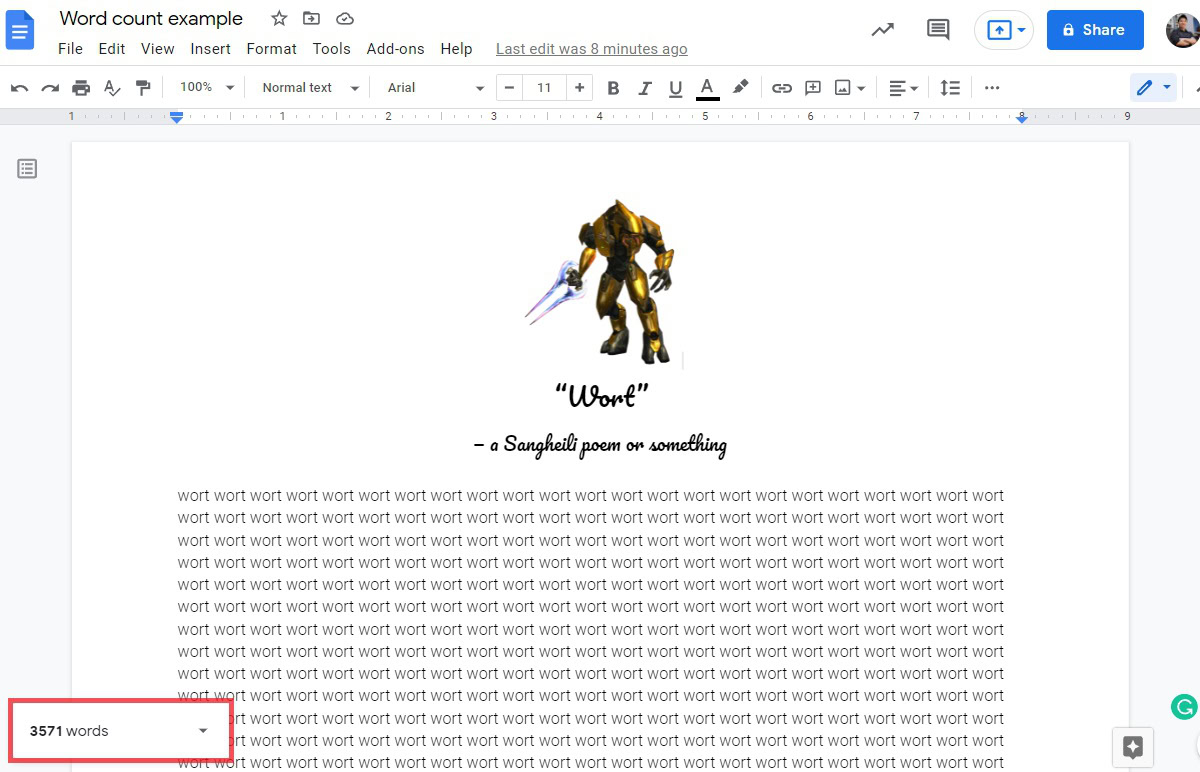Screen dimensions: 1200x772
Task: Run the spelling and grammar check
Action: click(x=112, y=88)
